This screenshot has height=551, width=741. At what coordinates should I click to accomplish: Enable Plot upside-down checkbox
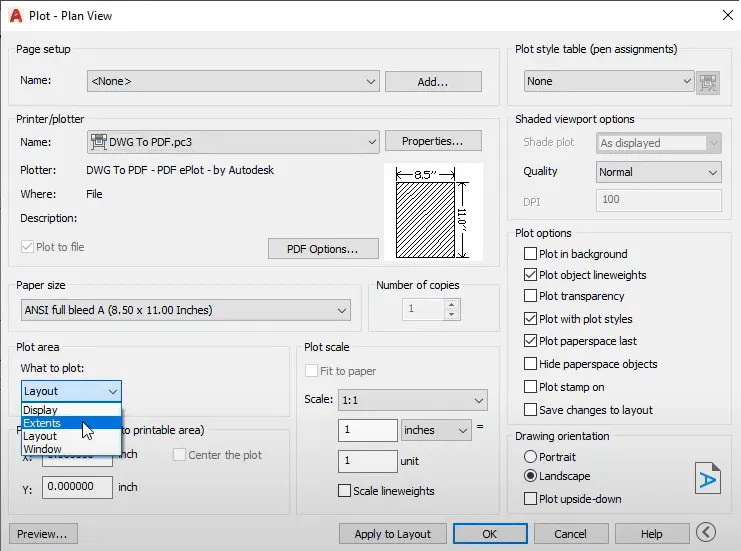point(530,499)
